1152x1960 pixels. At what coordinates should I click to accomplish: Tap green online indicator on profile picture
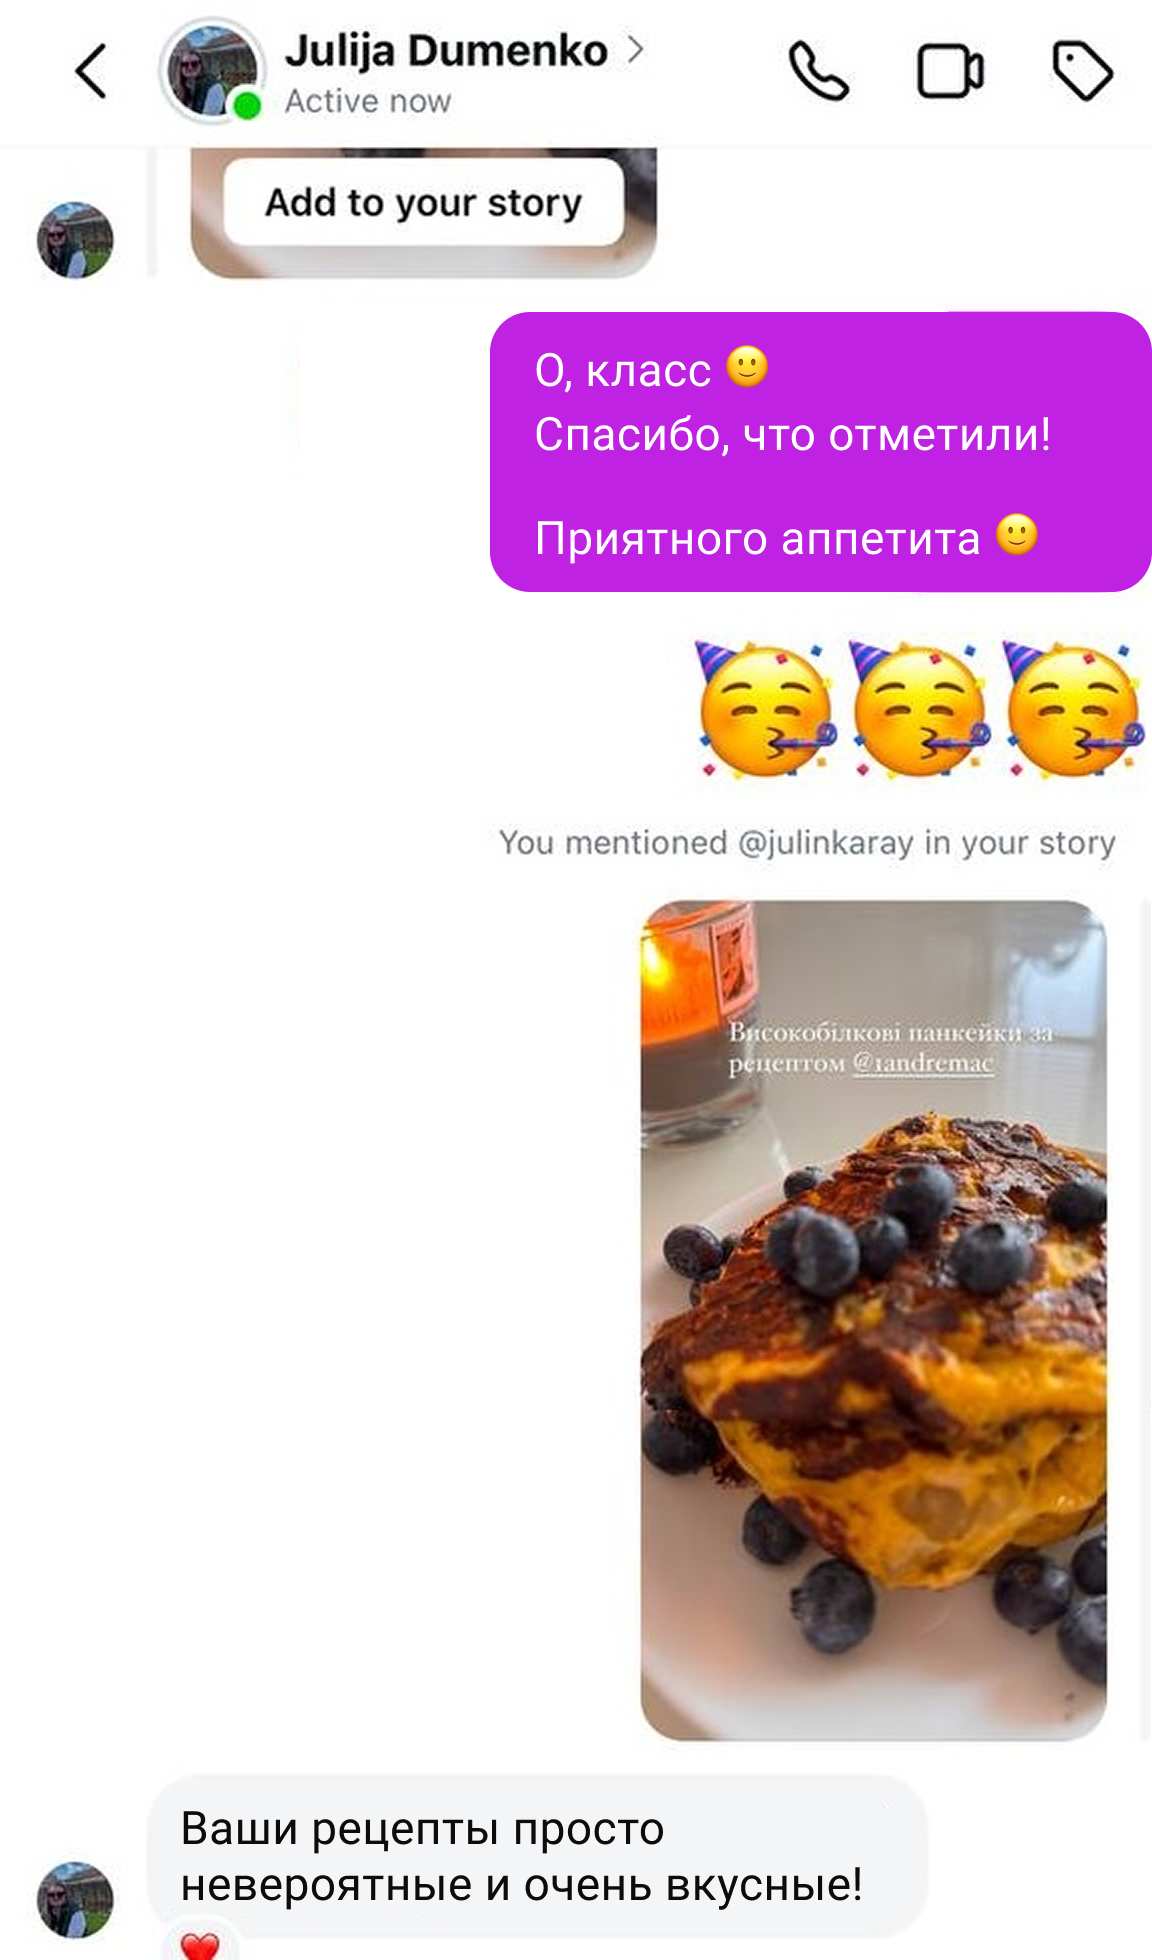click(x=246, y=105)
